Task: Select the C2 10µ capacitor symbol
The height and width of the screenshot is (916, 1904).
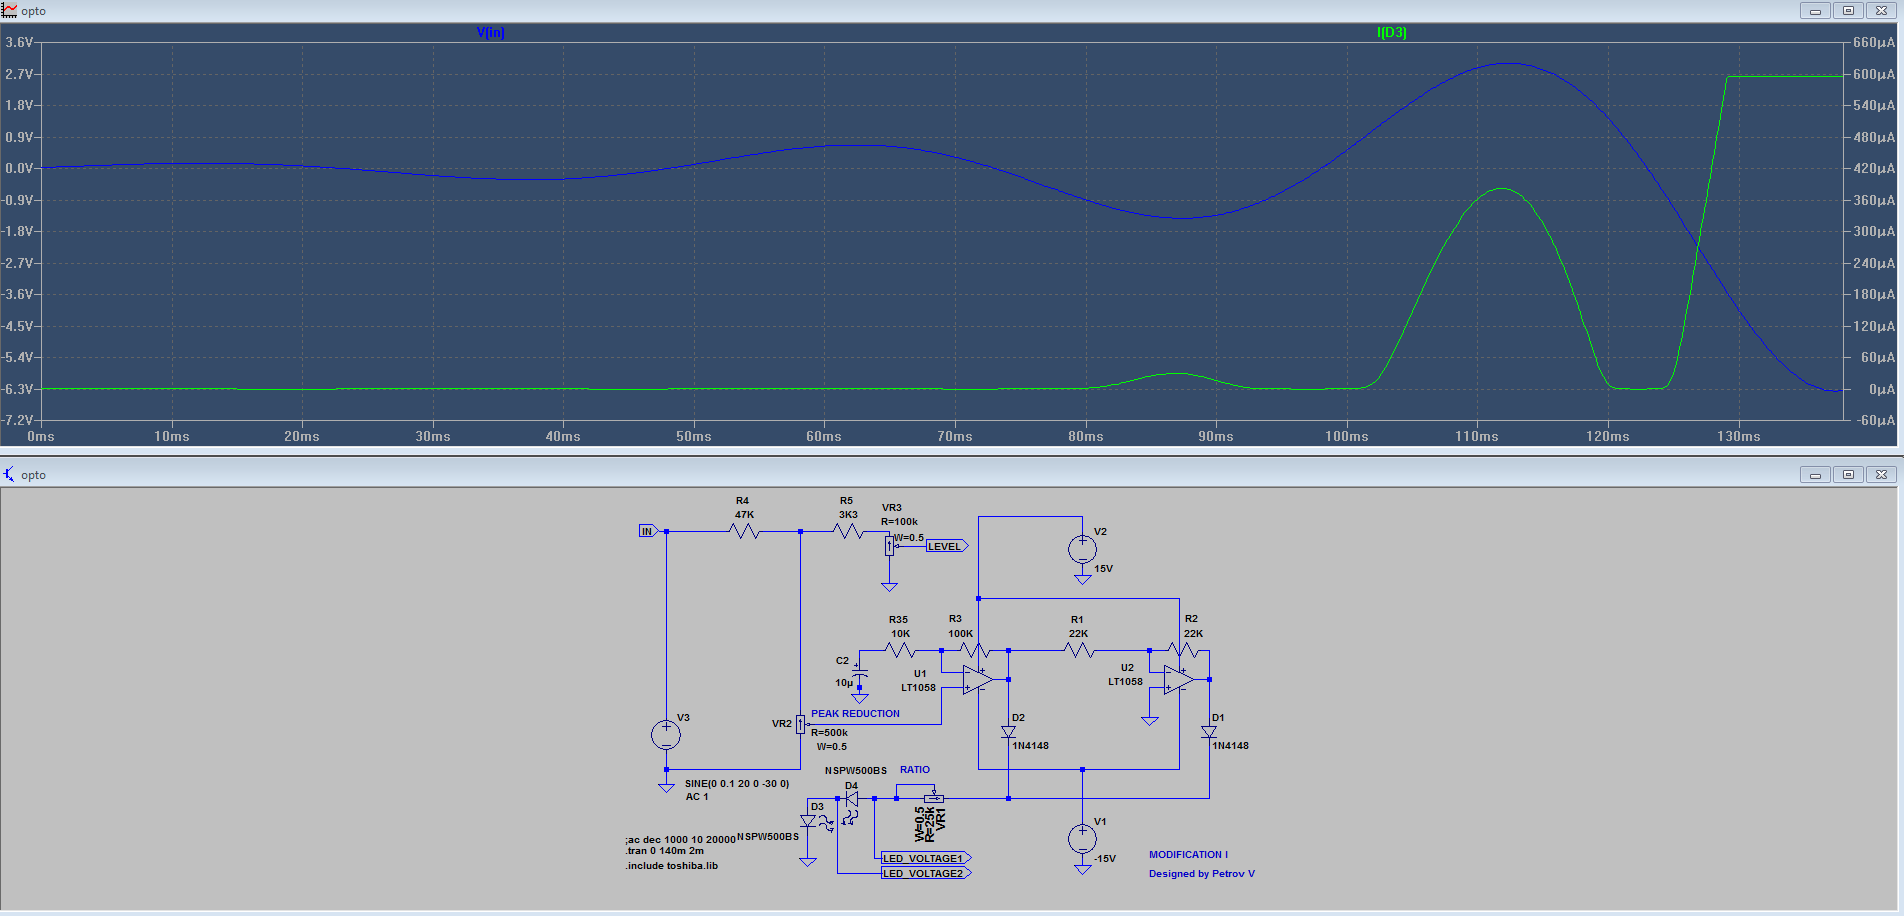Action: [859, 673]
